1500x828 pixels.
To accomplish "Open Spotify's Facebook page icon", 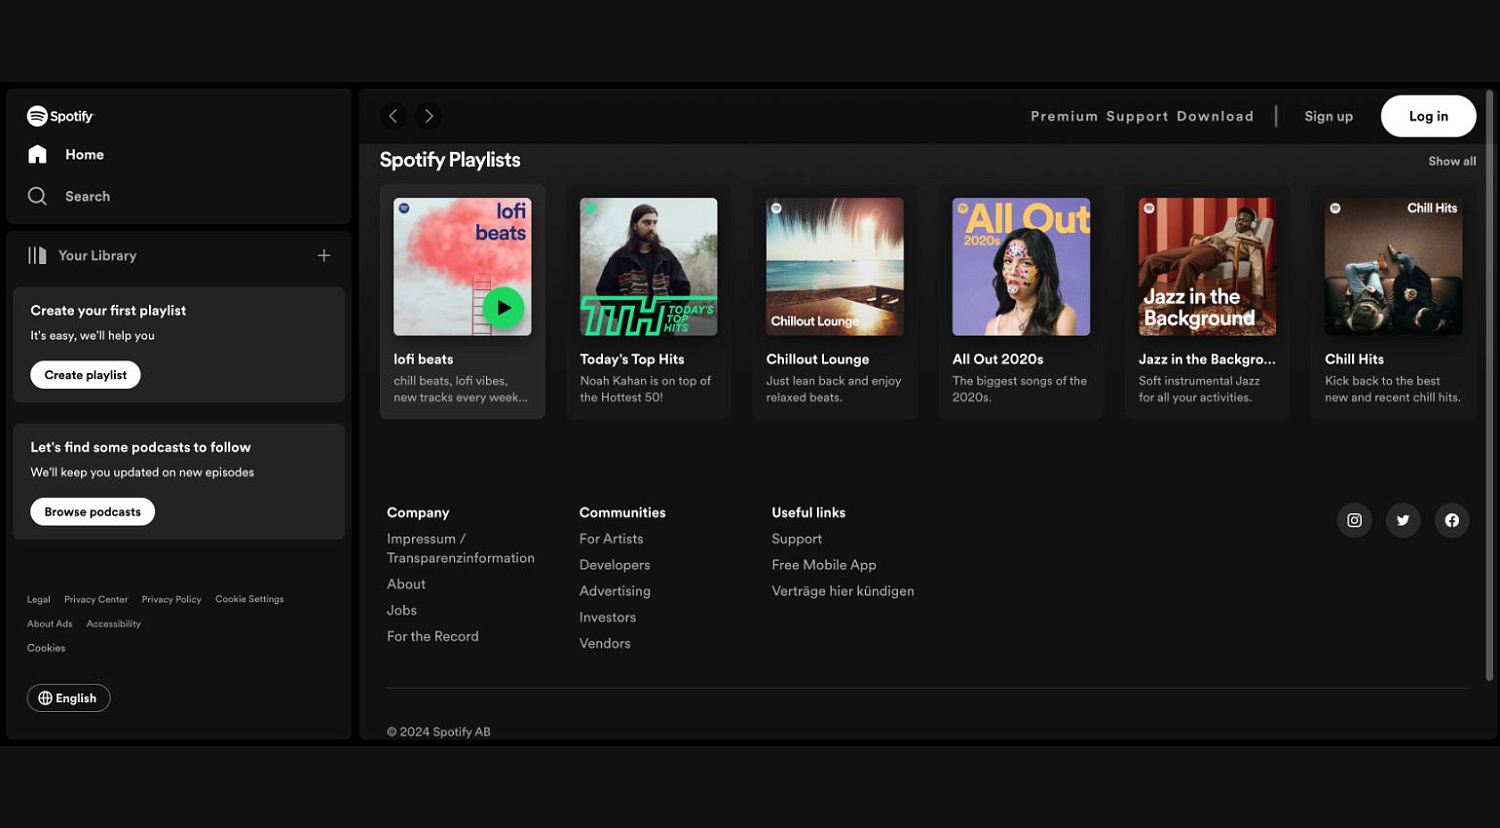I will [x=1452, y=520].
